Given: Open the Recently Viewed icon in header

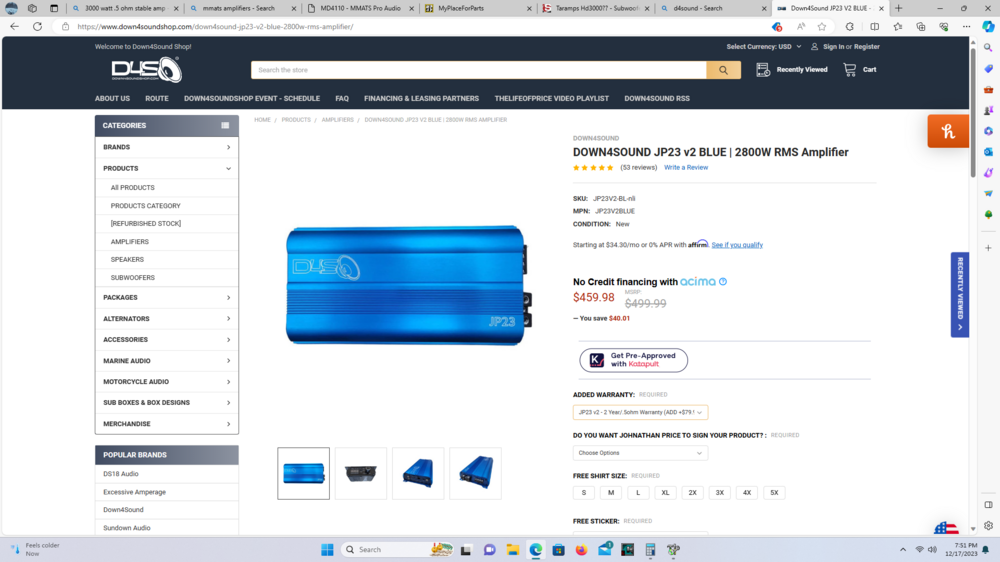Looking at the screenshot, I should (763, 70).
